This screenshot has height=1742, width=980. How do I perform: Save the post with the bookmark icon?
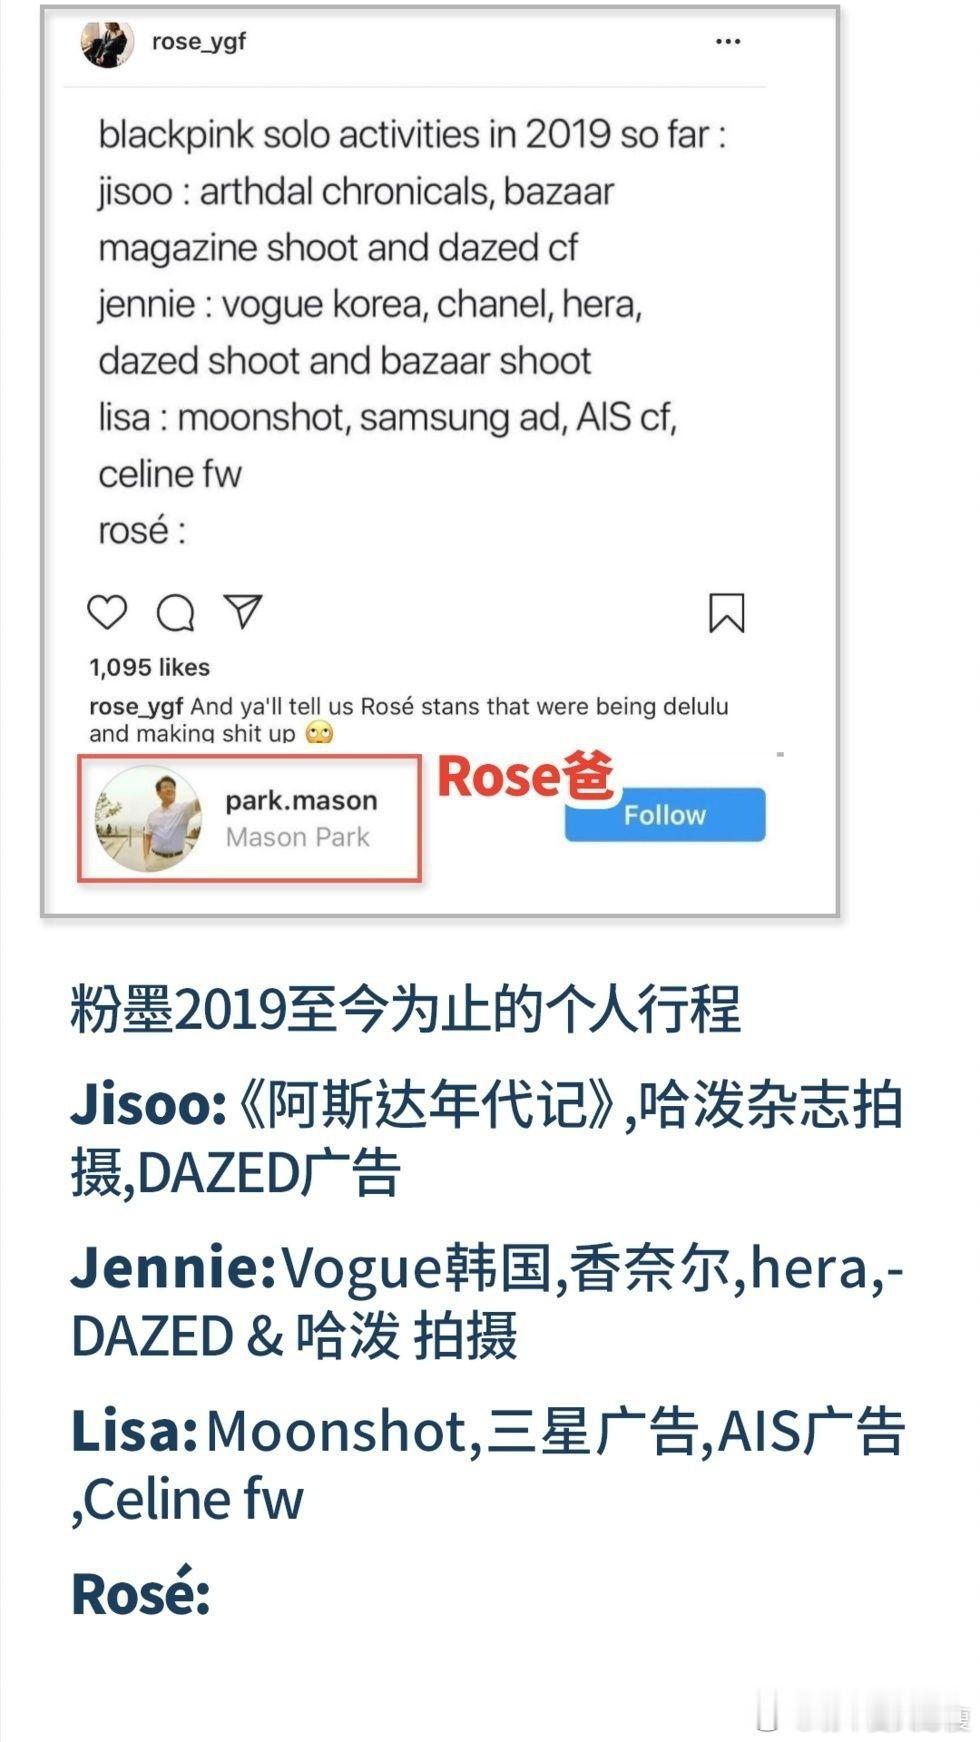(727, 613)
